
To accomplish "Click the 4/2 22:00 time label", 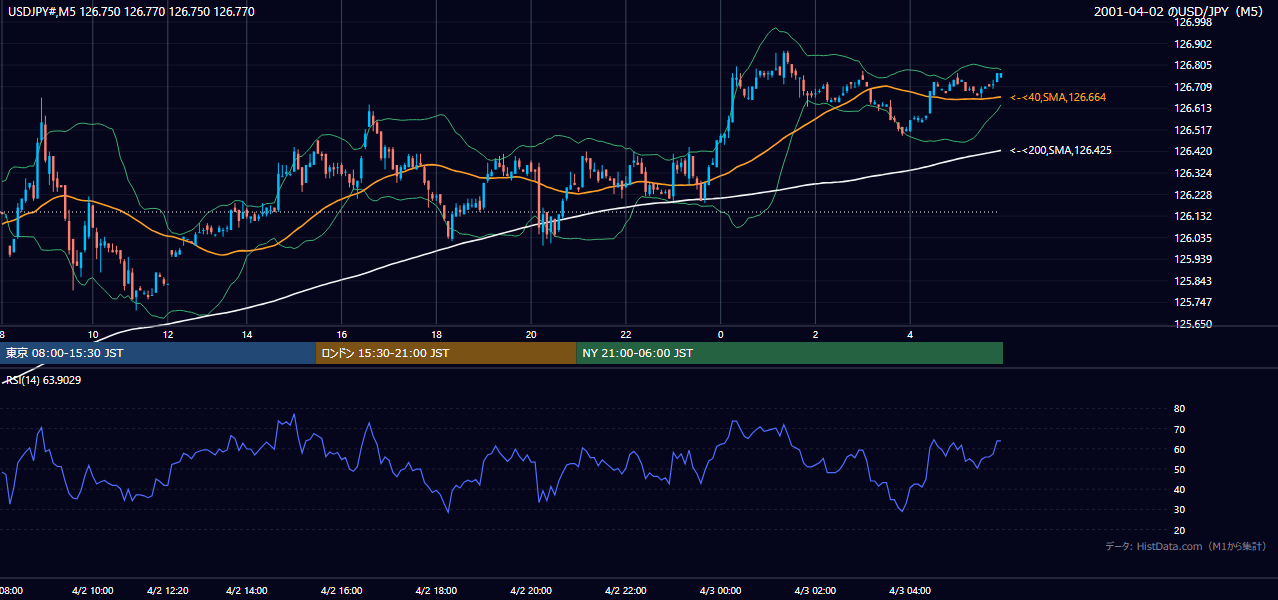I will 626,591.
